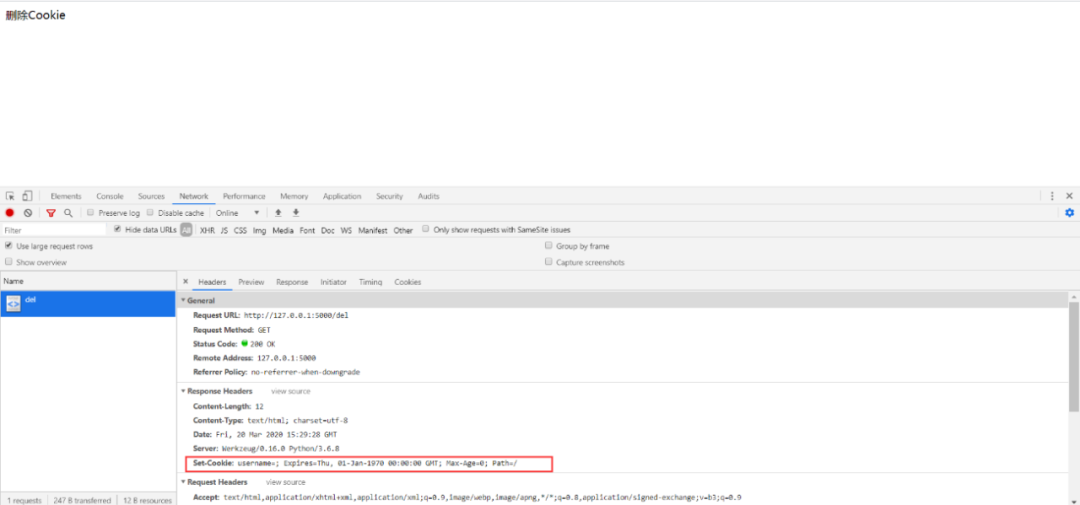
Task: Filter requests by Other
Action: click(x=404, y=230)
